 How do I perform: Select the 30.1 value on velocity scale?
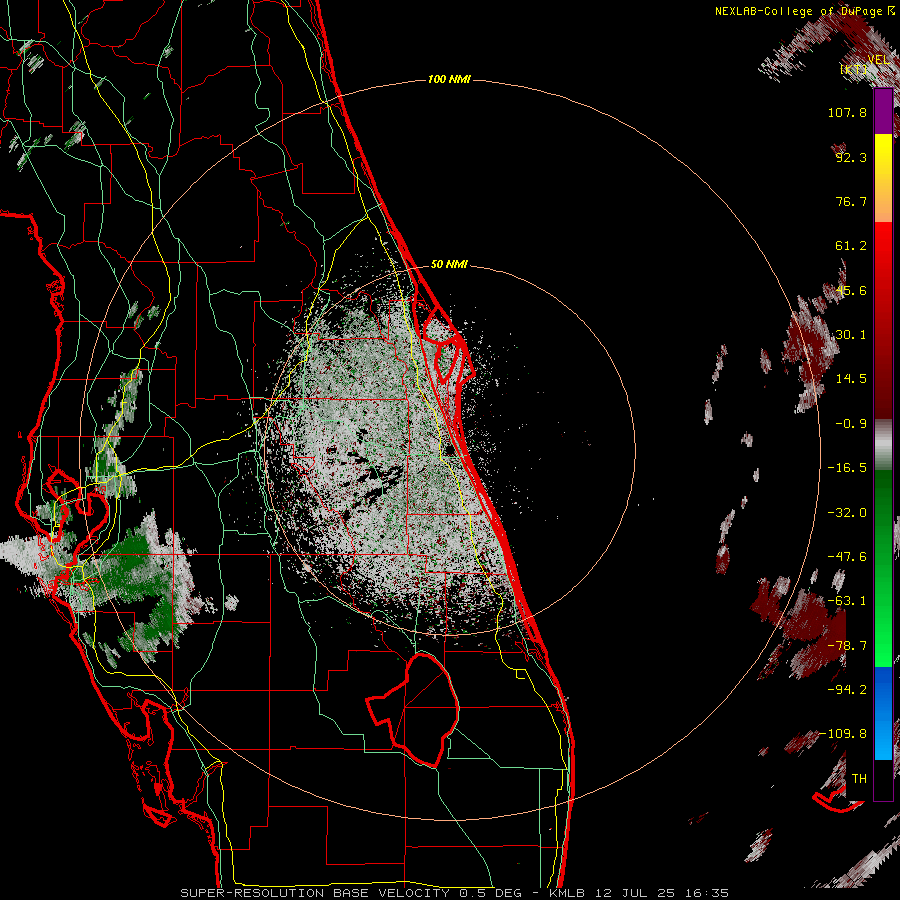coord(851,335)
